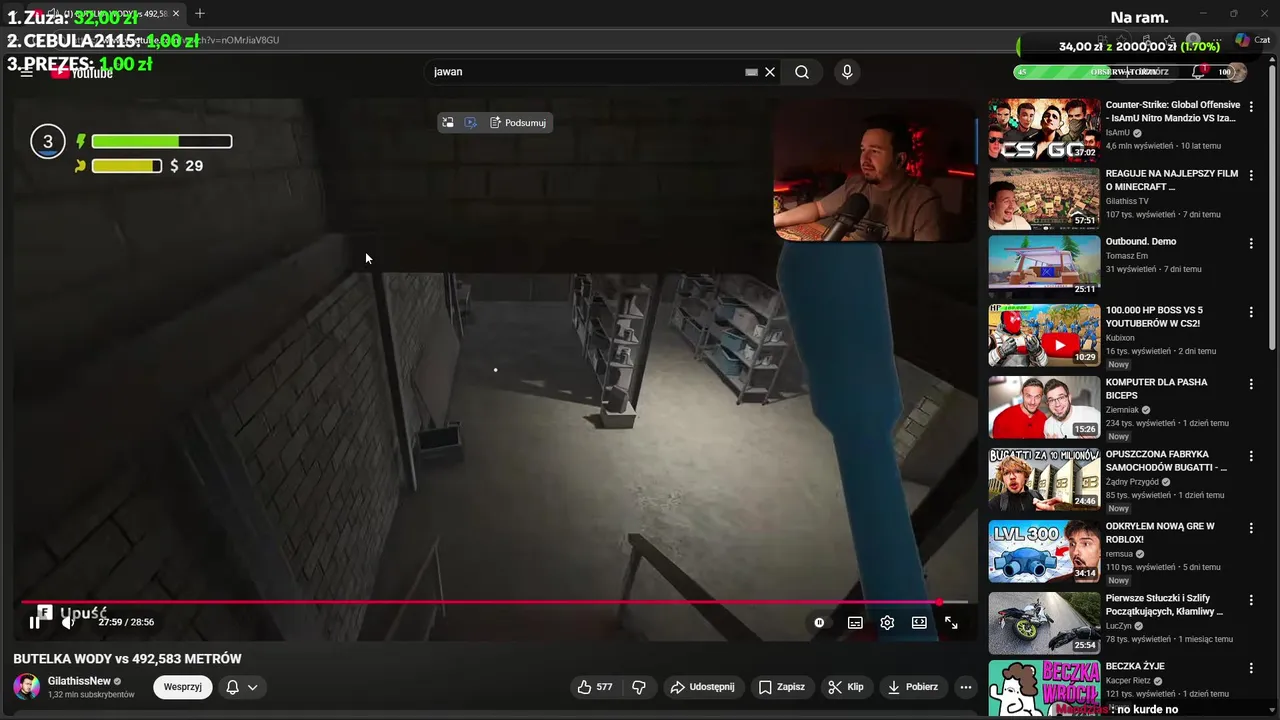Image resolution: width=1280 pixels, height=720 pixels.
Task: Like the video with 577 likes
Action: tap(594, 687)
